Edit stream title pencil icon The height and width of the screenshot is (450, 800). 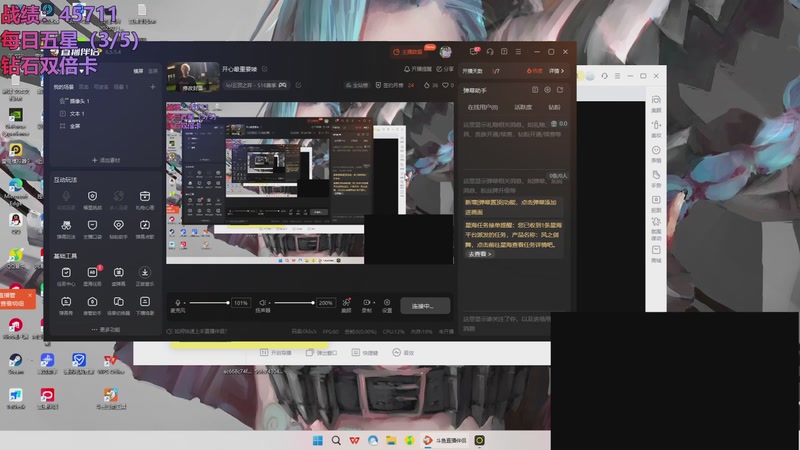tap(265, 69)
